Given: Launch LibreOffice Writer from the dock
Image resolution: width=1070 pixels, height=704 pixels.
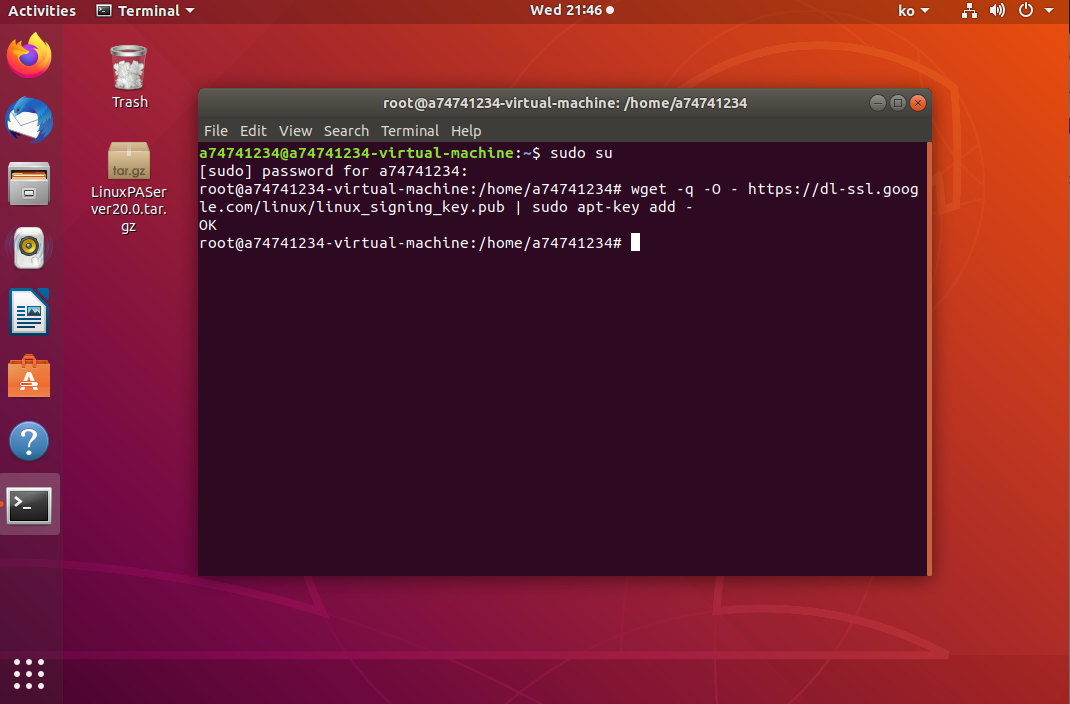Looking at the screenshot, I should pos(29,312).
